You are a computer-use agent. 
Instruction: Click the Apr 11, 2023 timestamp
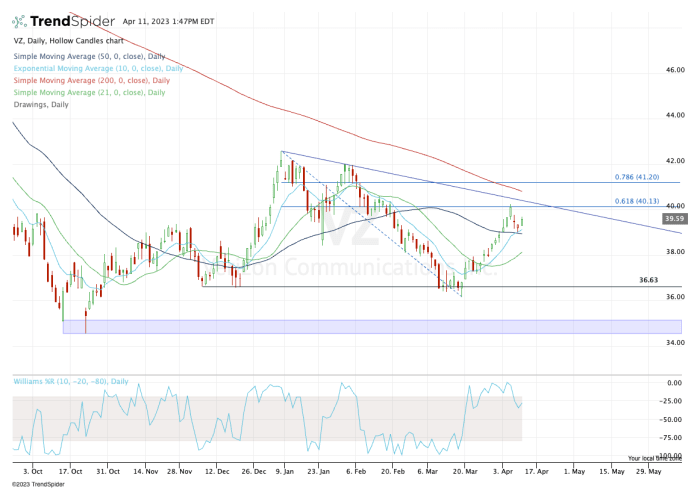168,20
